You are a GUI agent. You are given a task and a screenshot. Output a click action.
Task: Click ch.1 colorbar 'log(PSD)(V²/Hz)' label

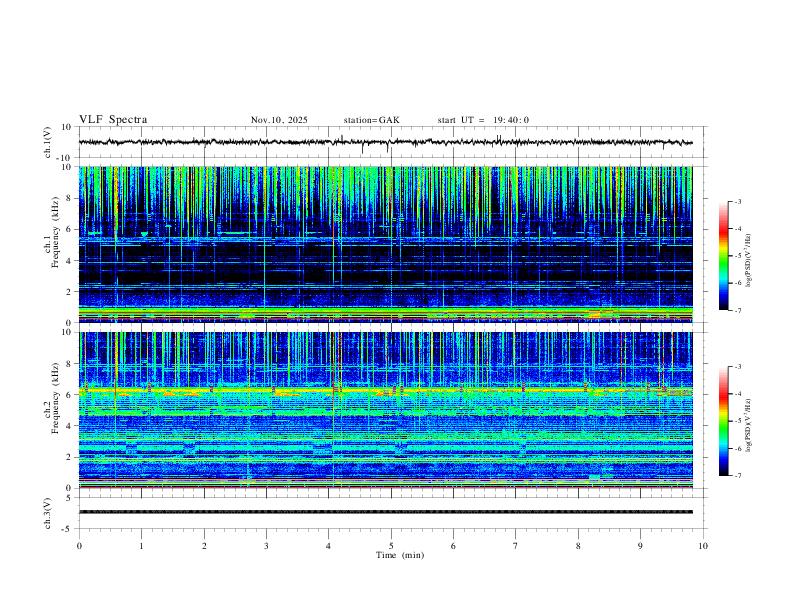(749, 261)
